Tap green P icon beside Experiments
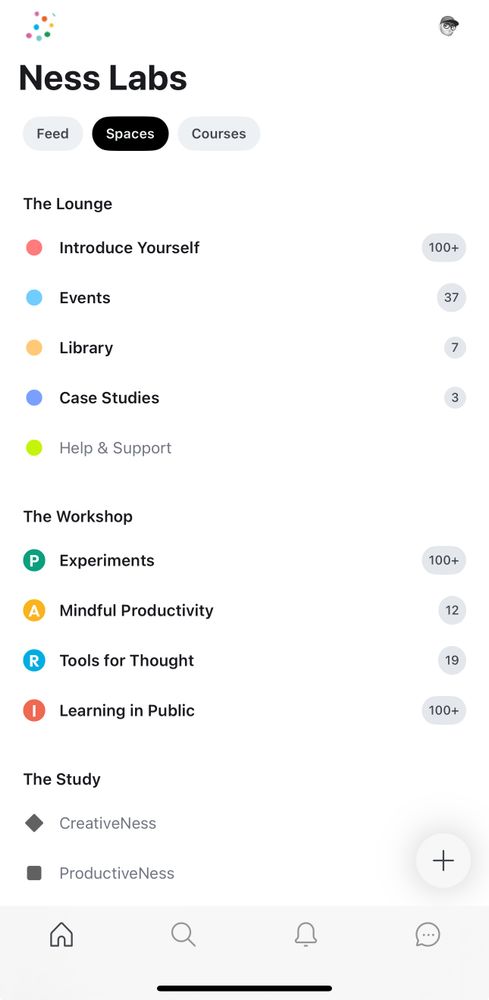The height and width of the screenshot is (1000, 489). pyautogui.click(x=34, y=561)
